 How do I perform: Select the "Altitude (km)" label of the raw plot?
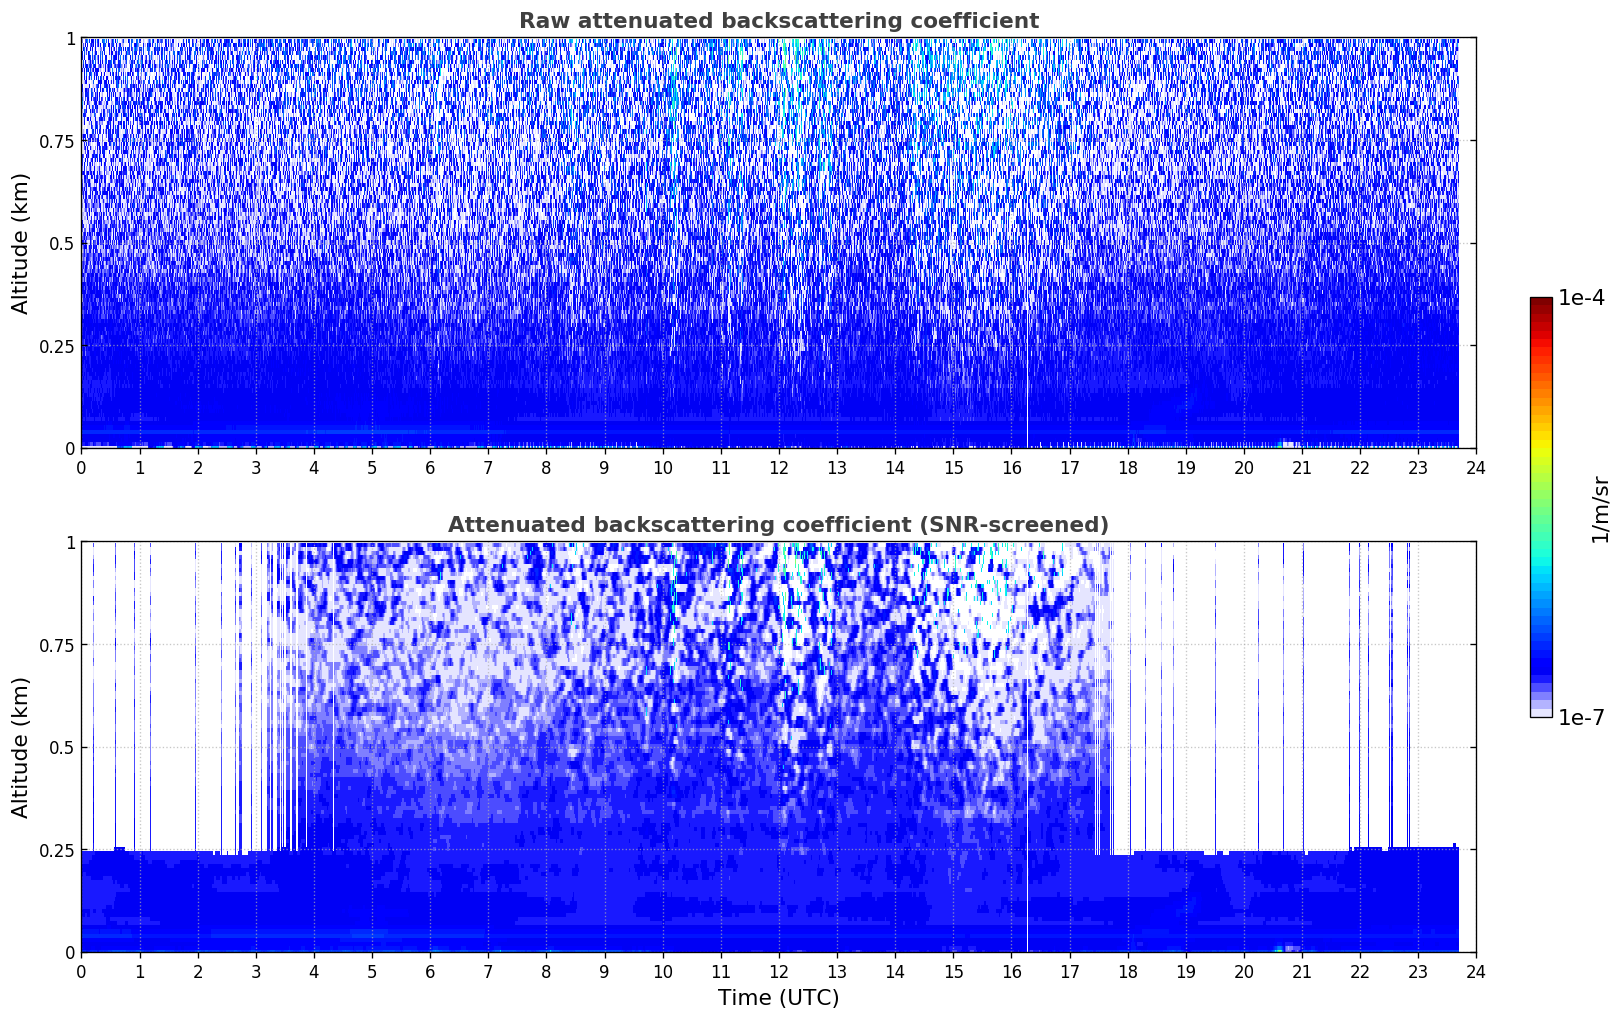click(x=21, y=243)
